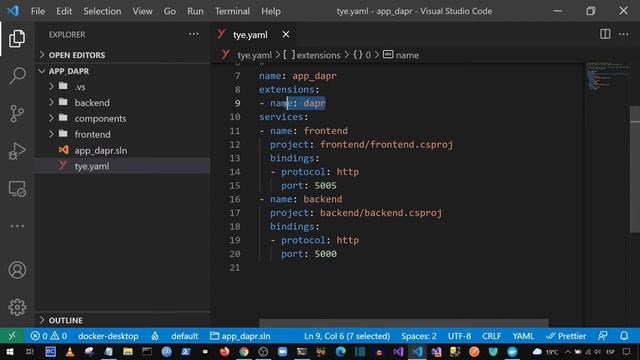Open the Manage gear icon
Screen dimensions: 640x360
point(17,307)
